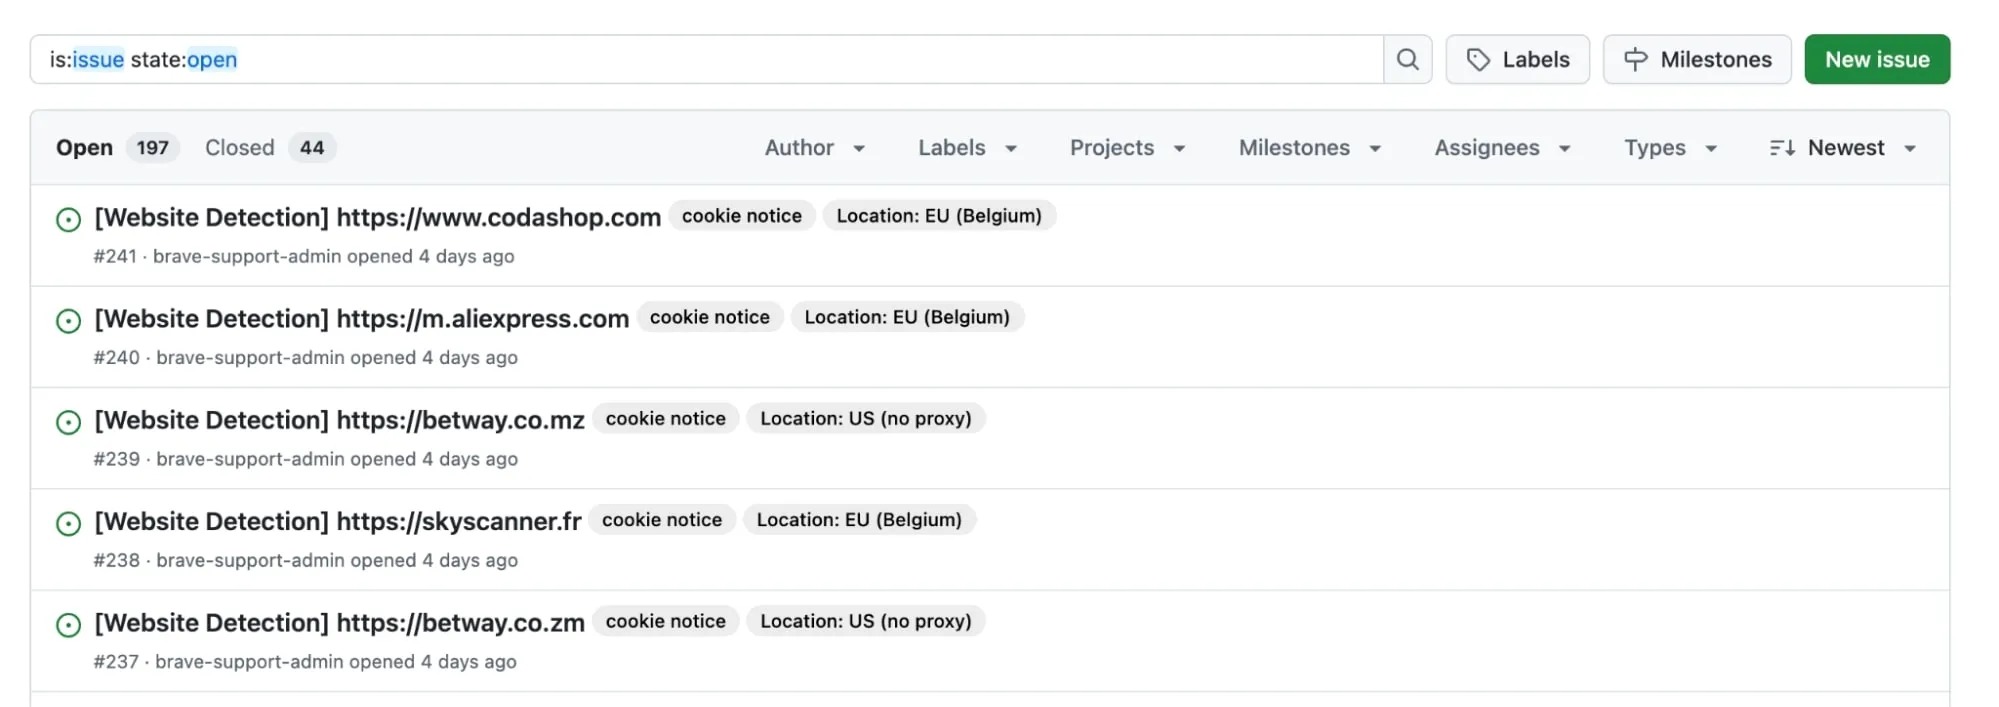Create a New issue
The height and width of the screenshot is (707, 1999).
[1876, 60]
